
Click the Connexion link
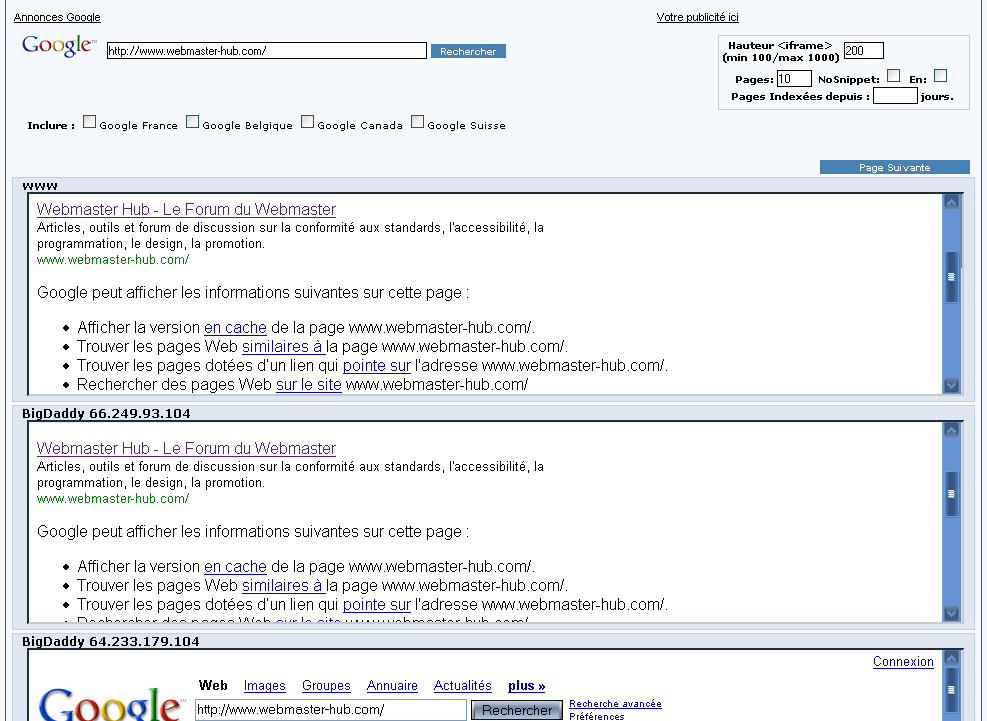[x=903, y=661]
